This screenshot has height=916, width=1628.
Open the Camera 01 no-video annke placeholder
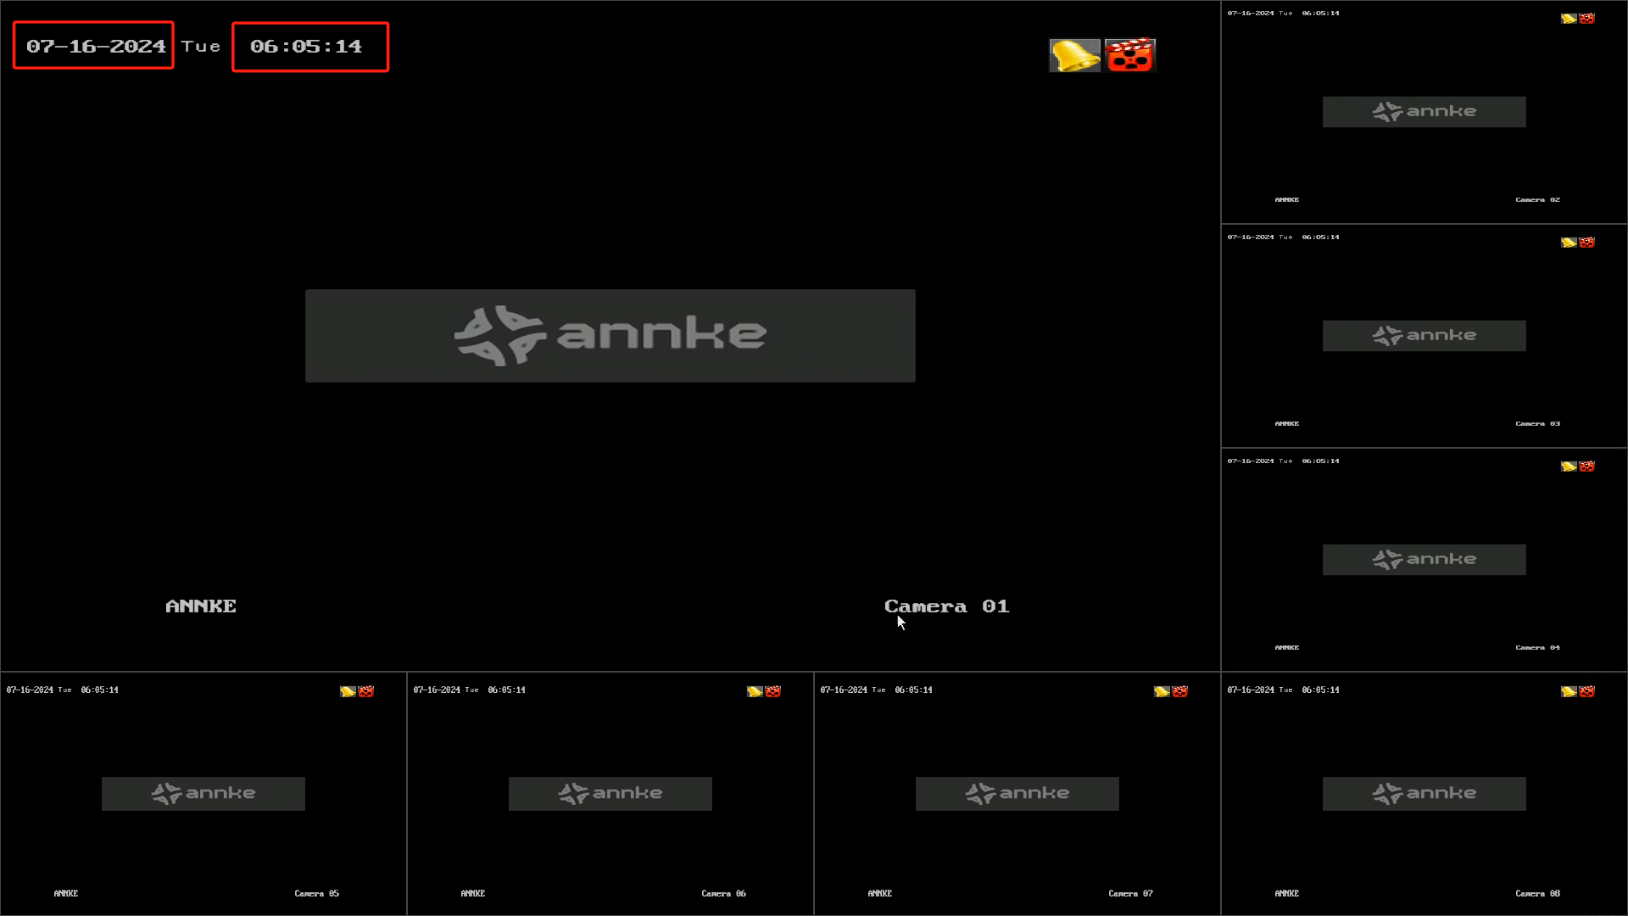[x=610, y=336]
